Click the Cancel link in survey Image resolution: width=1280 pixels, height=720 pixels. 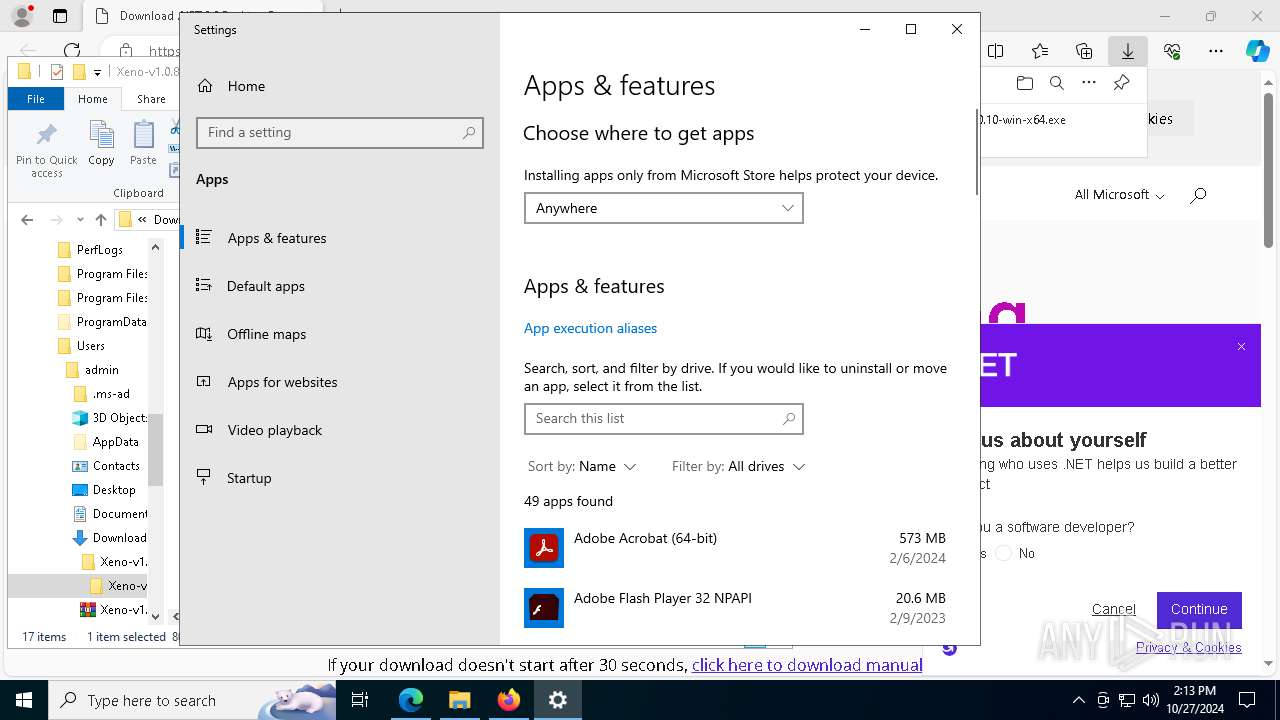[1113, 609]
